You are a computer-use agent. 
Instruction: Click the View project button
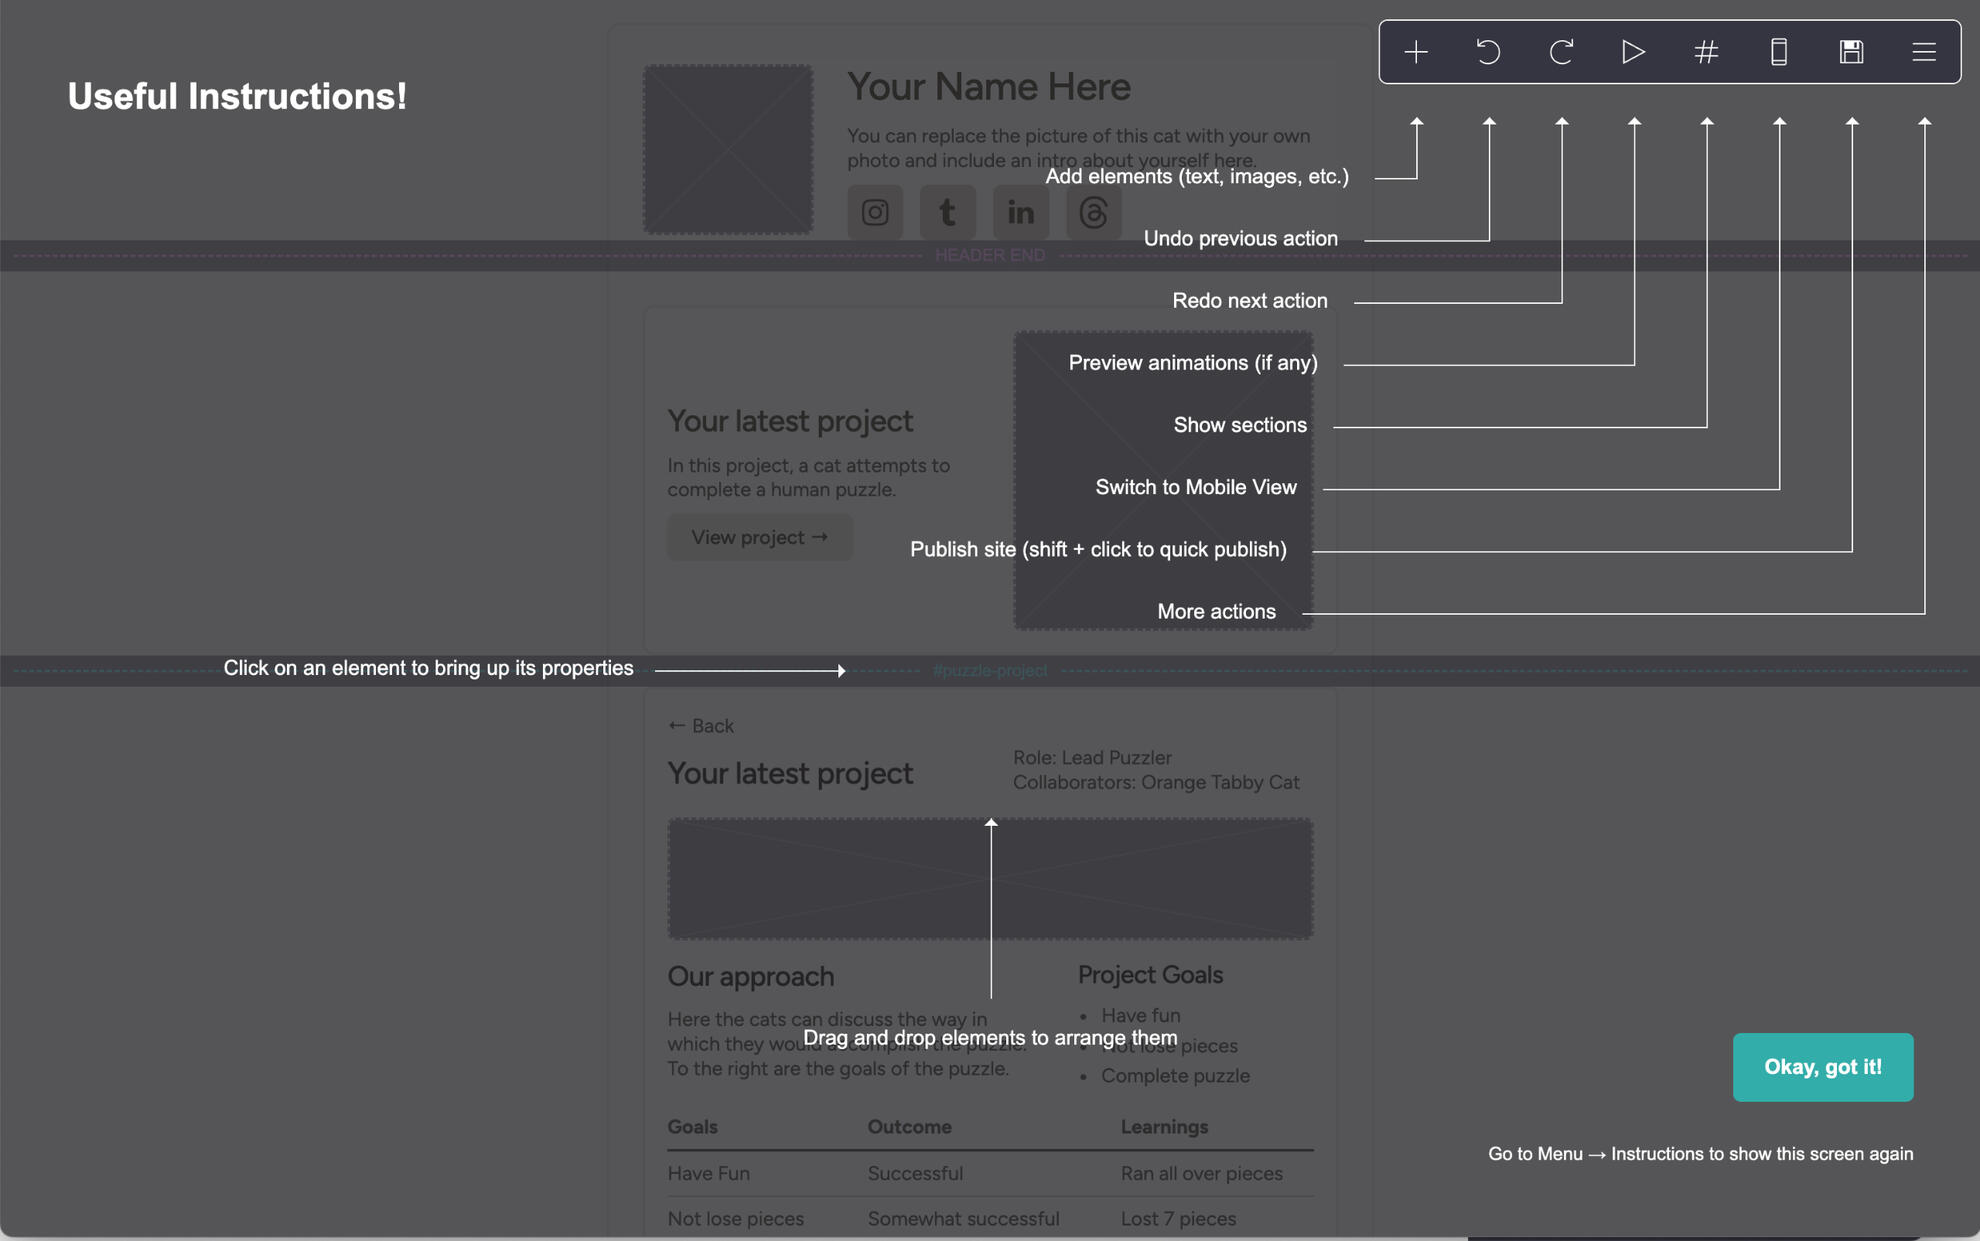(759, 537)
